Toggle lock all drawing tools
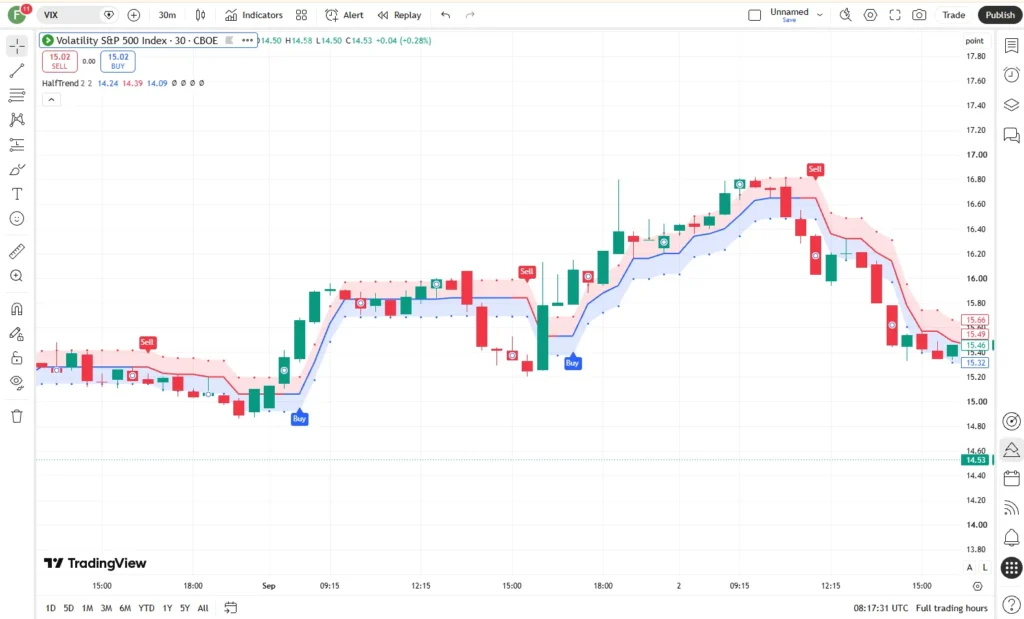This screenshot has height=619, width=1024. pyautogui.click(x=17, y=358)
